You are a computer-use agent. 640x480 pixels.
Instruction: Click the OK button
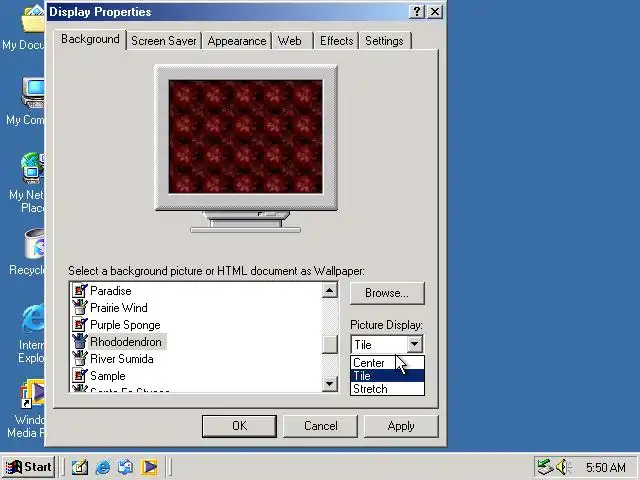point(240,426)
